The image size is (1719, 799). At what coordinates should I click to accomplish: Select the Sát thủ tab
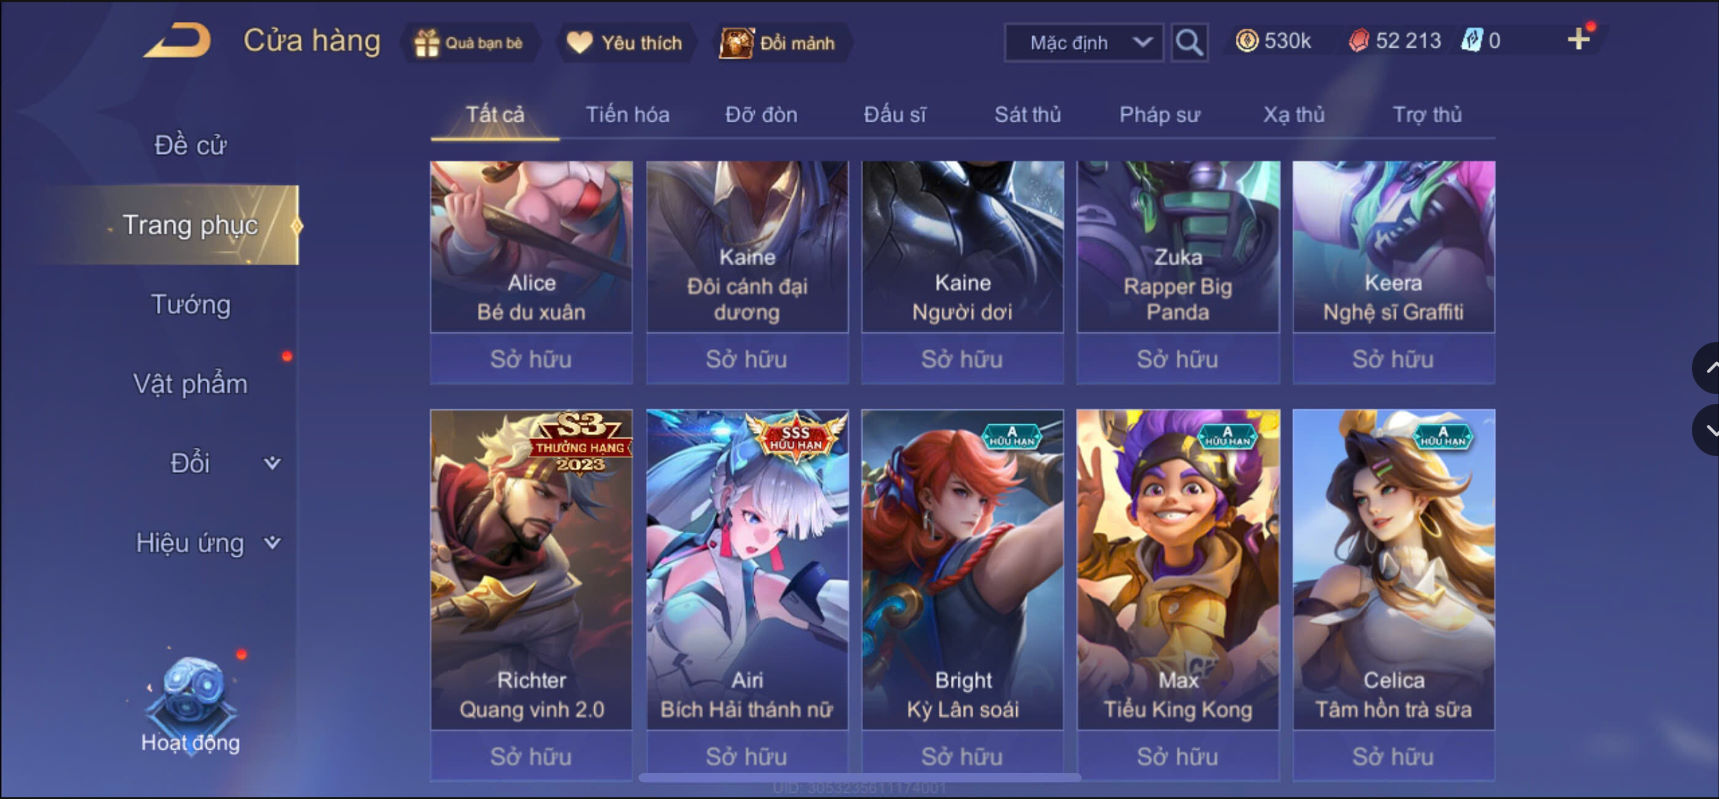pyautogui.click(x=1027, y=114)
